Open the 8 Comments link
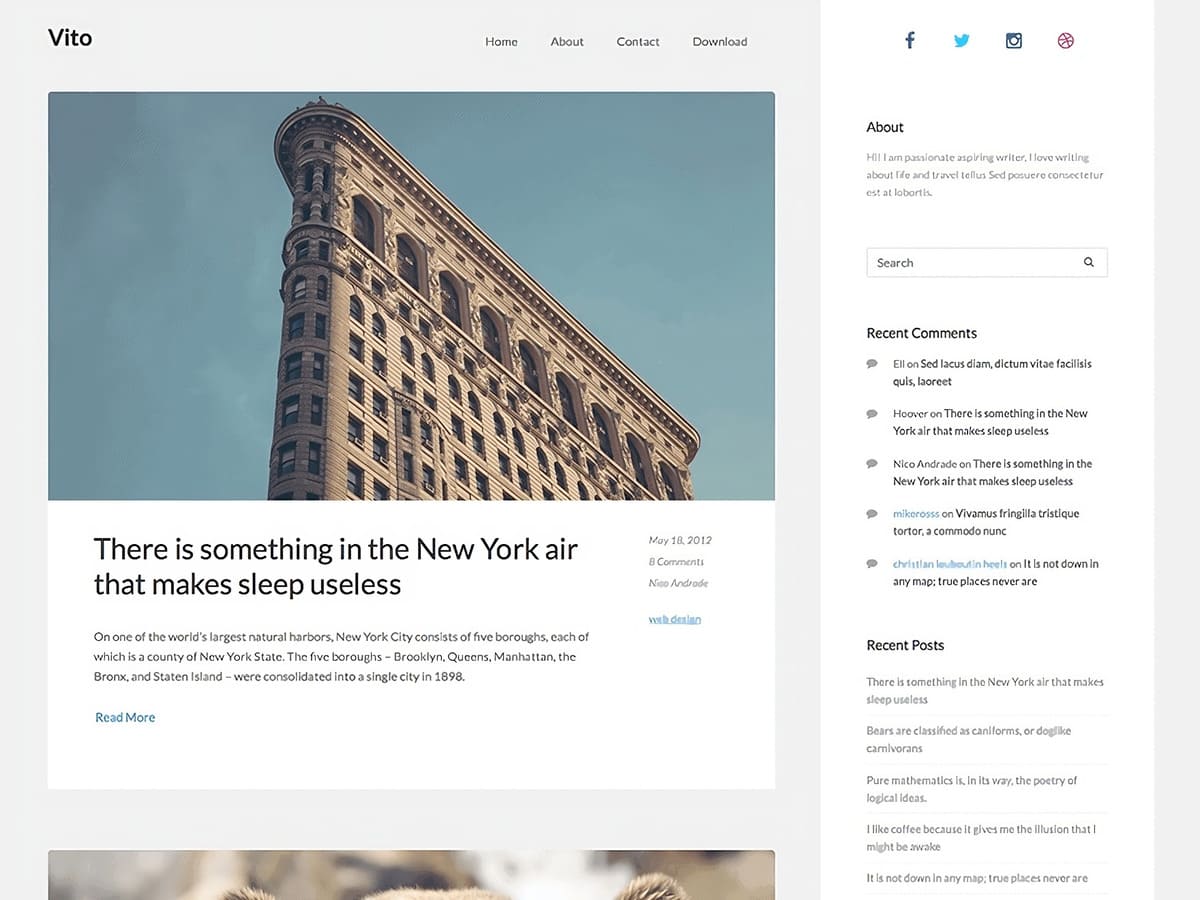1200x900 pixels. [x=676, y=562]
